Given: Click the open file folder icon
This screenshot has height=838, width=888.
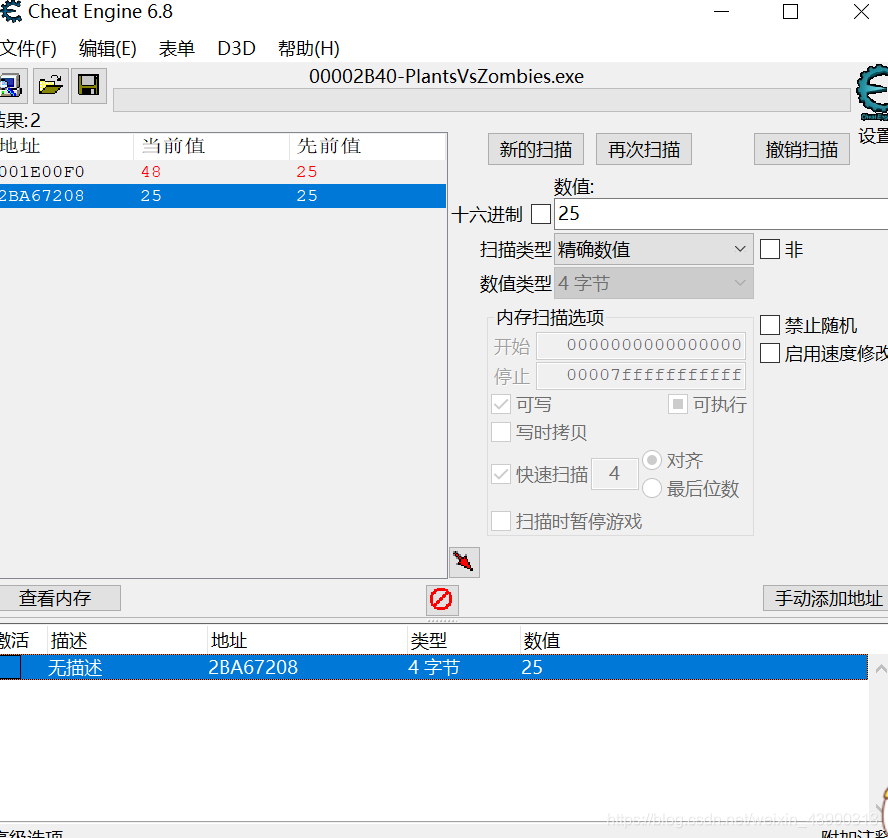Looking at the screenshot, I should pos(50,85).
